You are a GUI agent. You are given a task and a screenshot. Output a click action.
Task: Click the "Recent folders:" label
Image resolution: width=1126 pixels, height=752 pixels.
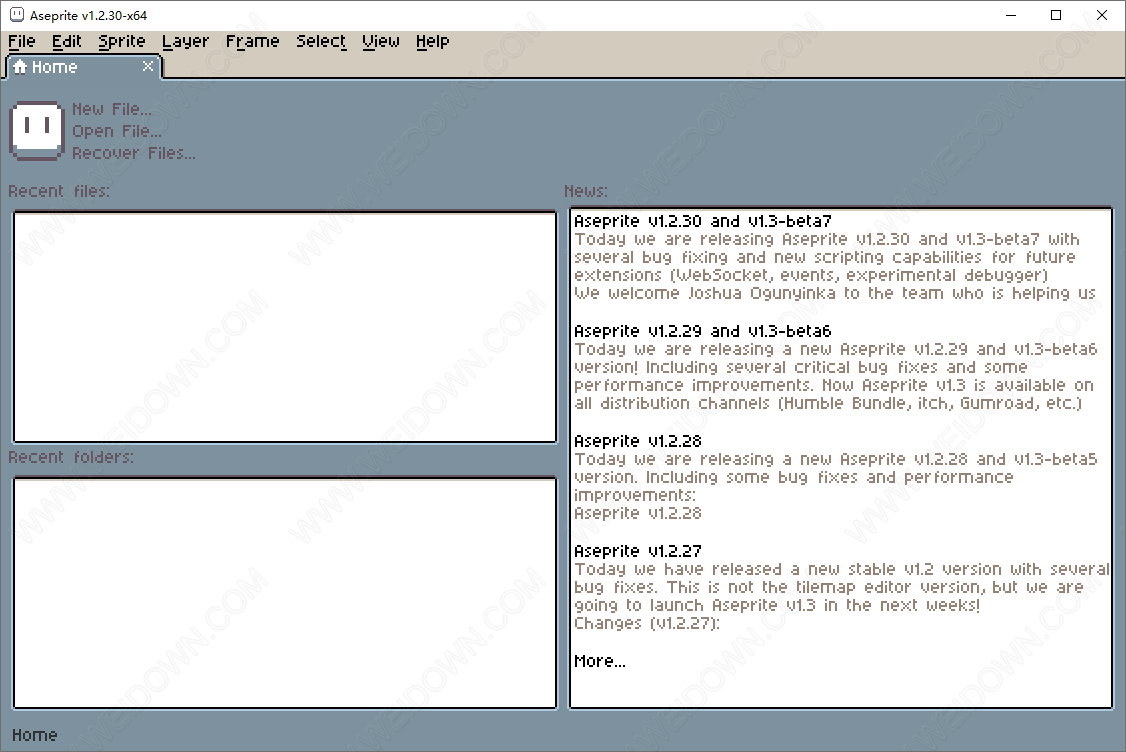tap(71, 458)
